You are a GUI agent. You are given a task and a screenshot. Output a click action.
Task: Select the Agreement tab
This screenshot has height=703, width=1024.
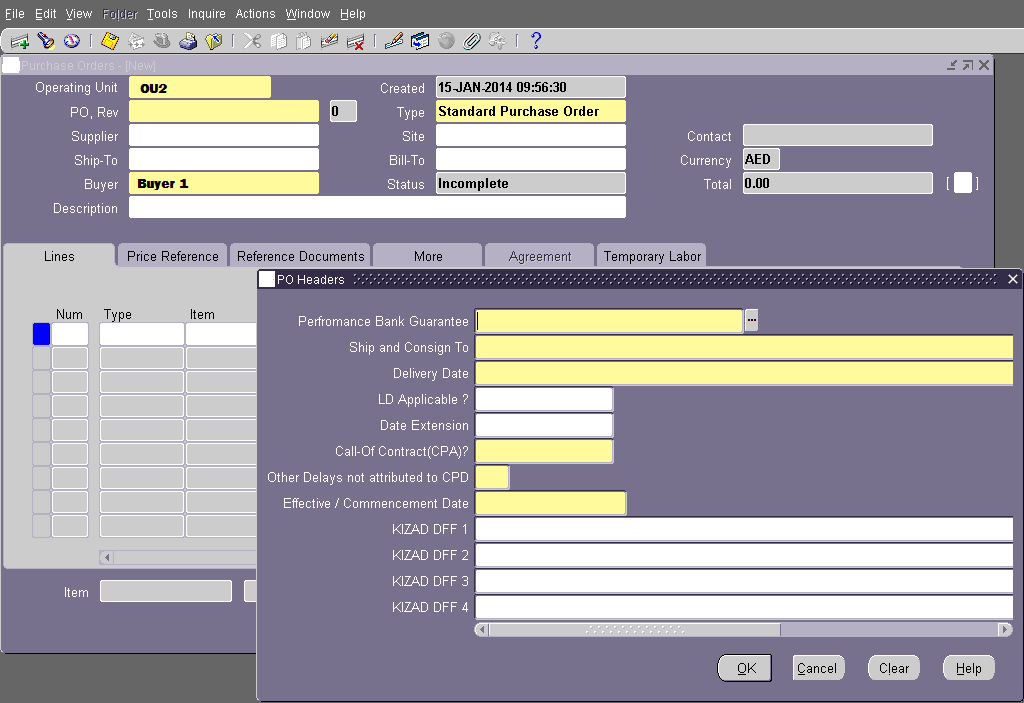point(539,255)
